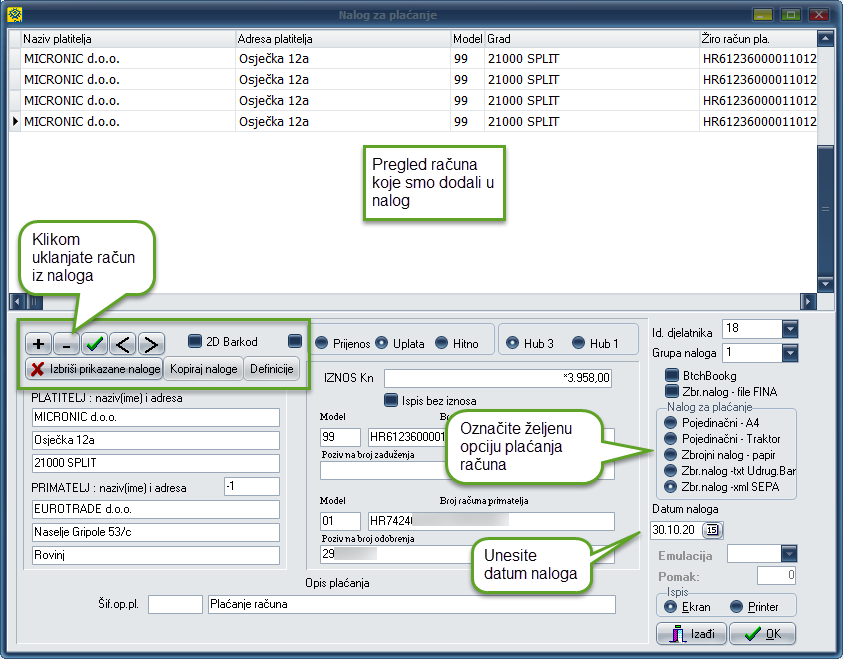Expand the Emulacija dropdown list
The height and width of the screenshot is (659, 843).
point(789,554)
